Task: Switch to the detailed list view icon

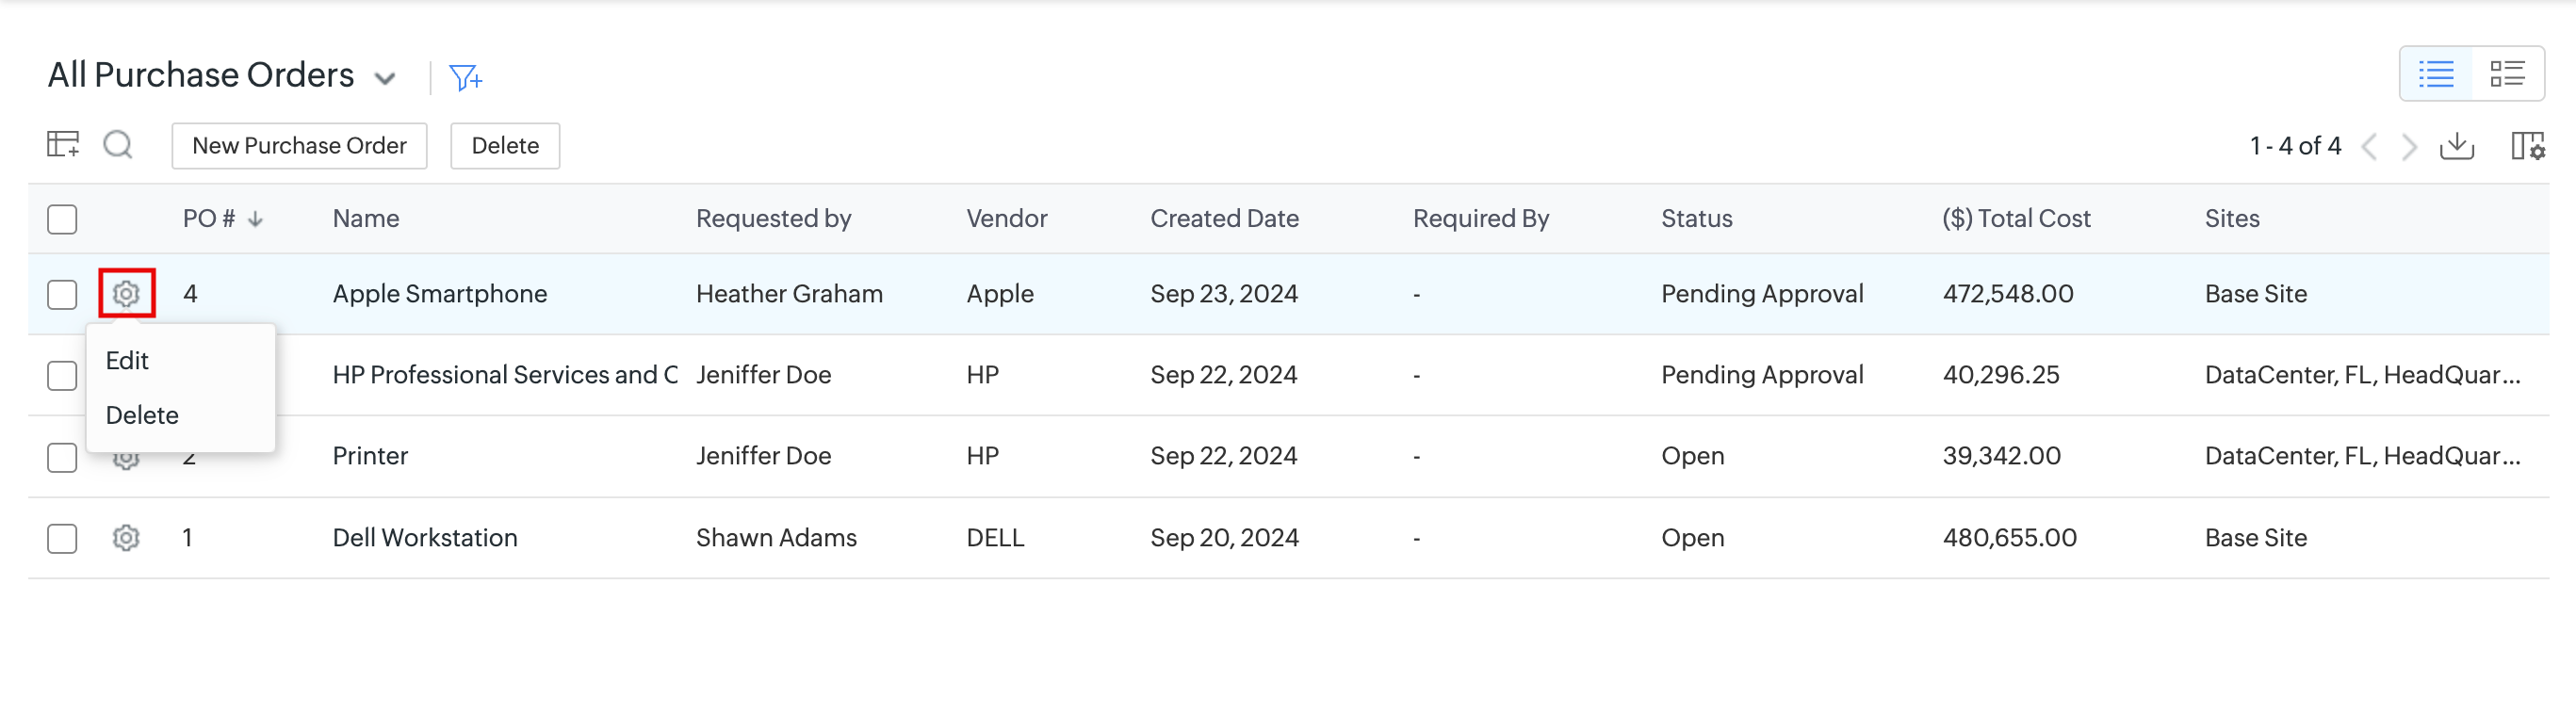Action: pos(2507,74)
